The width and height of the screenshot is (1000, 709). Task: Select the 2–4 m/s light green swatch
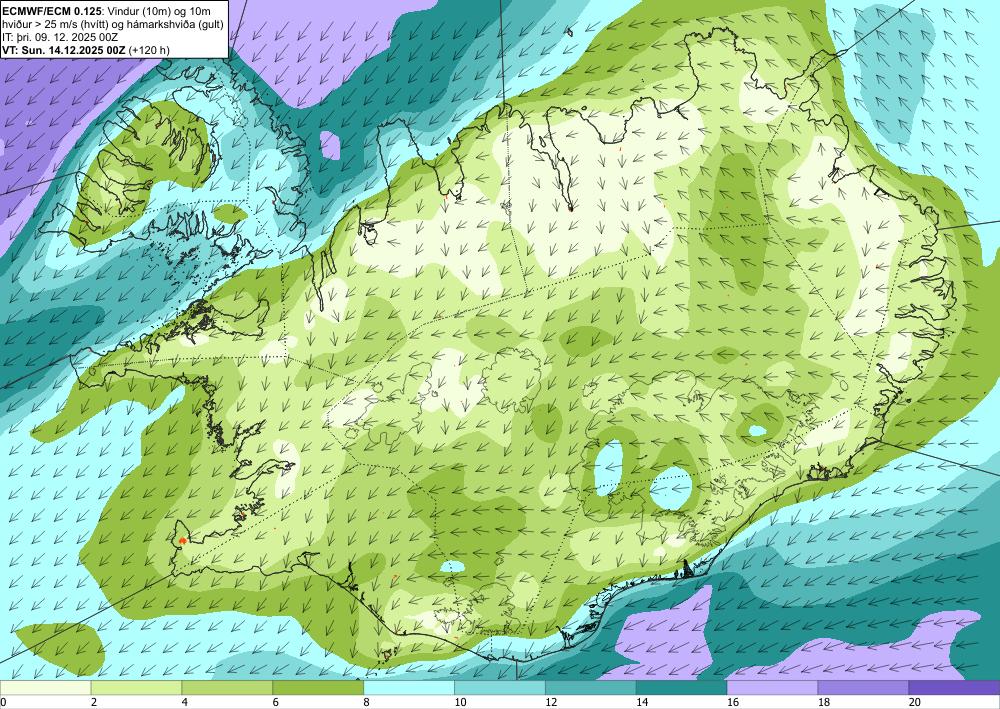pos(136,688)
